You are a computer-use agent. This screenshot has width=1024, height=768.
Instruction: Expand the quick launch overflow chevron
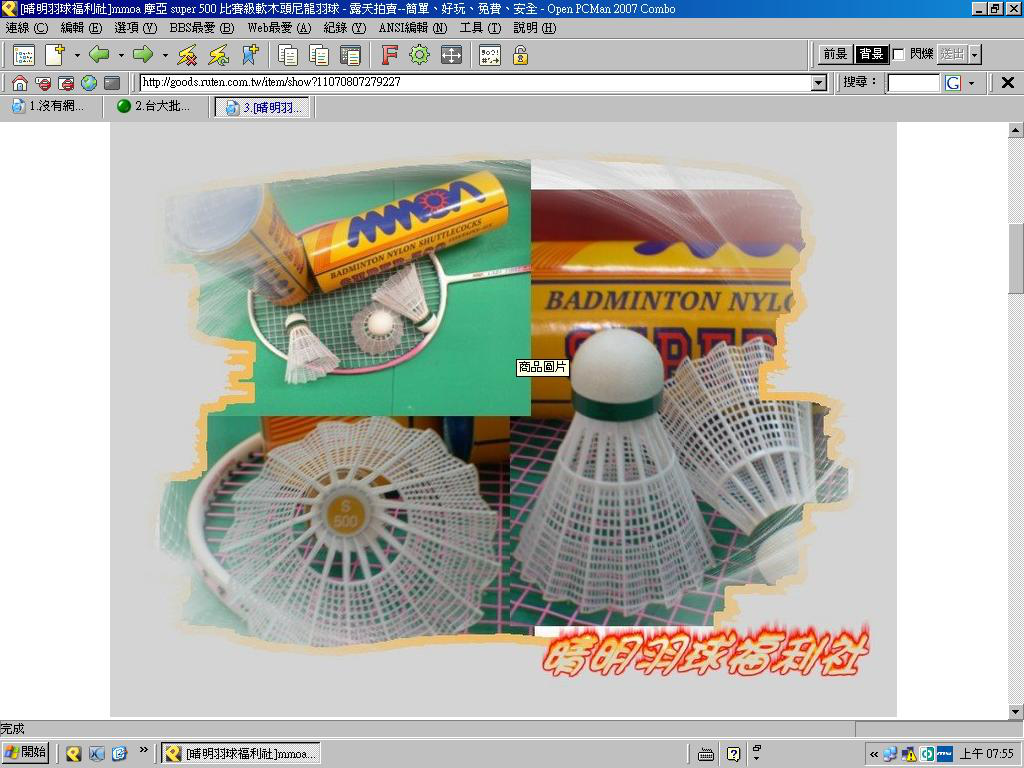pyautogui.click(x=143, y=750)
